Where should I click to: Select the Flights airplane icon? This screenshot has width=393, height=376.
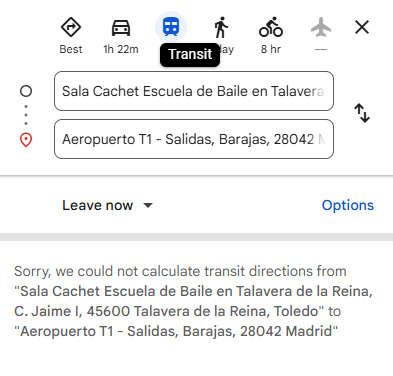pyautogui.click(x=321, y=27)
